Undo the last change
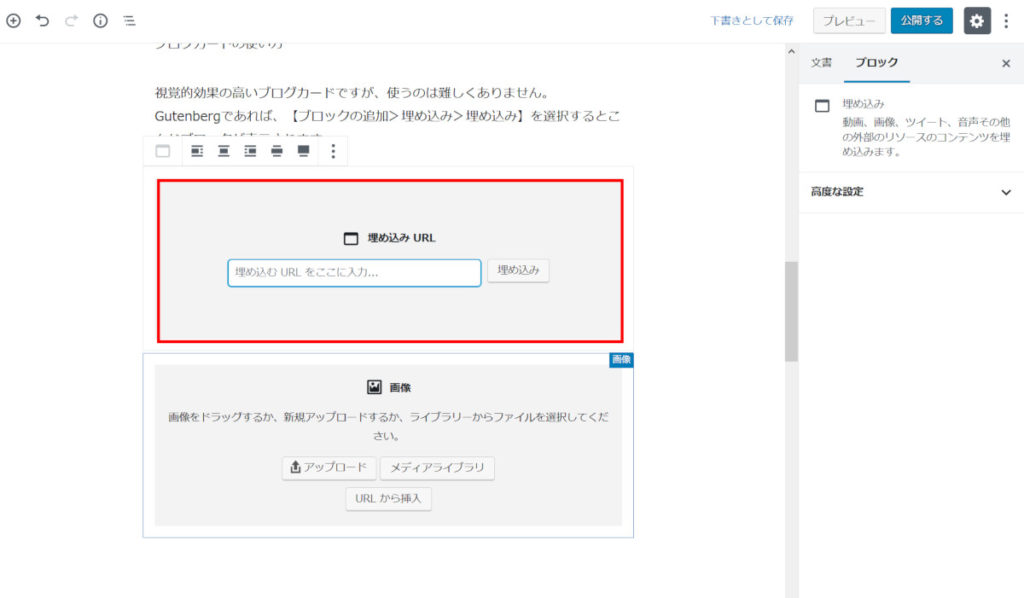Screen dimensions: 1024x598 [42, 21]
